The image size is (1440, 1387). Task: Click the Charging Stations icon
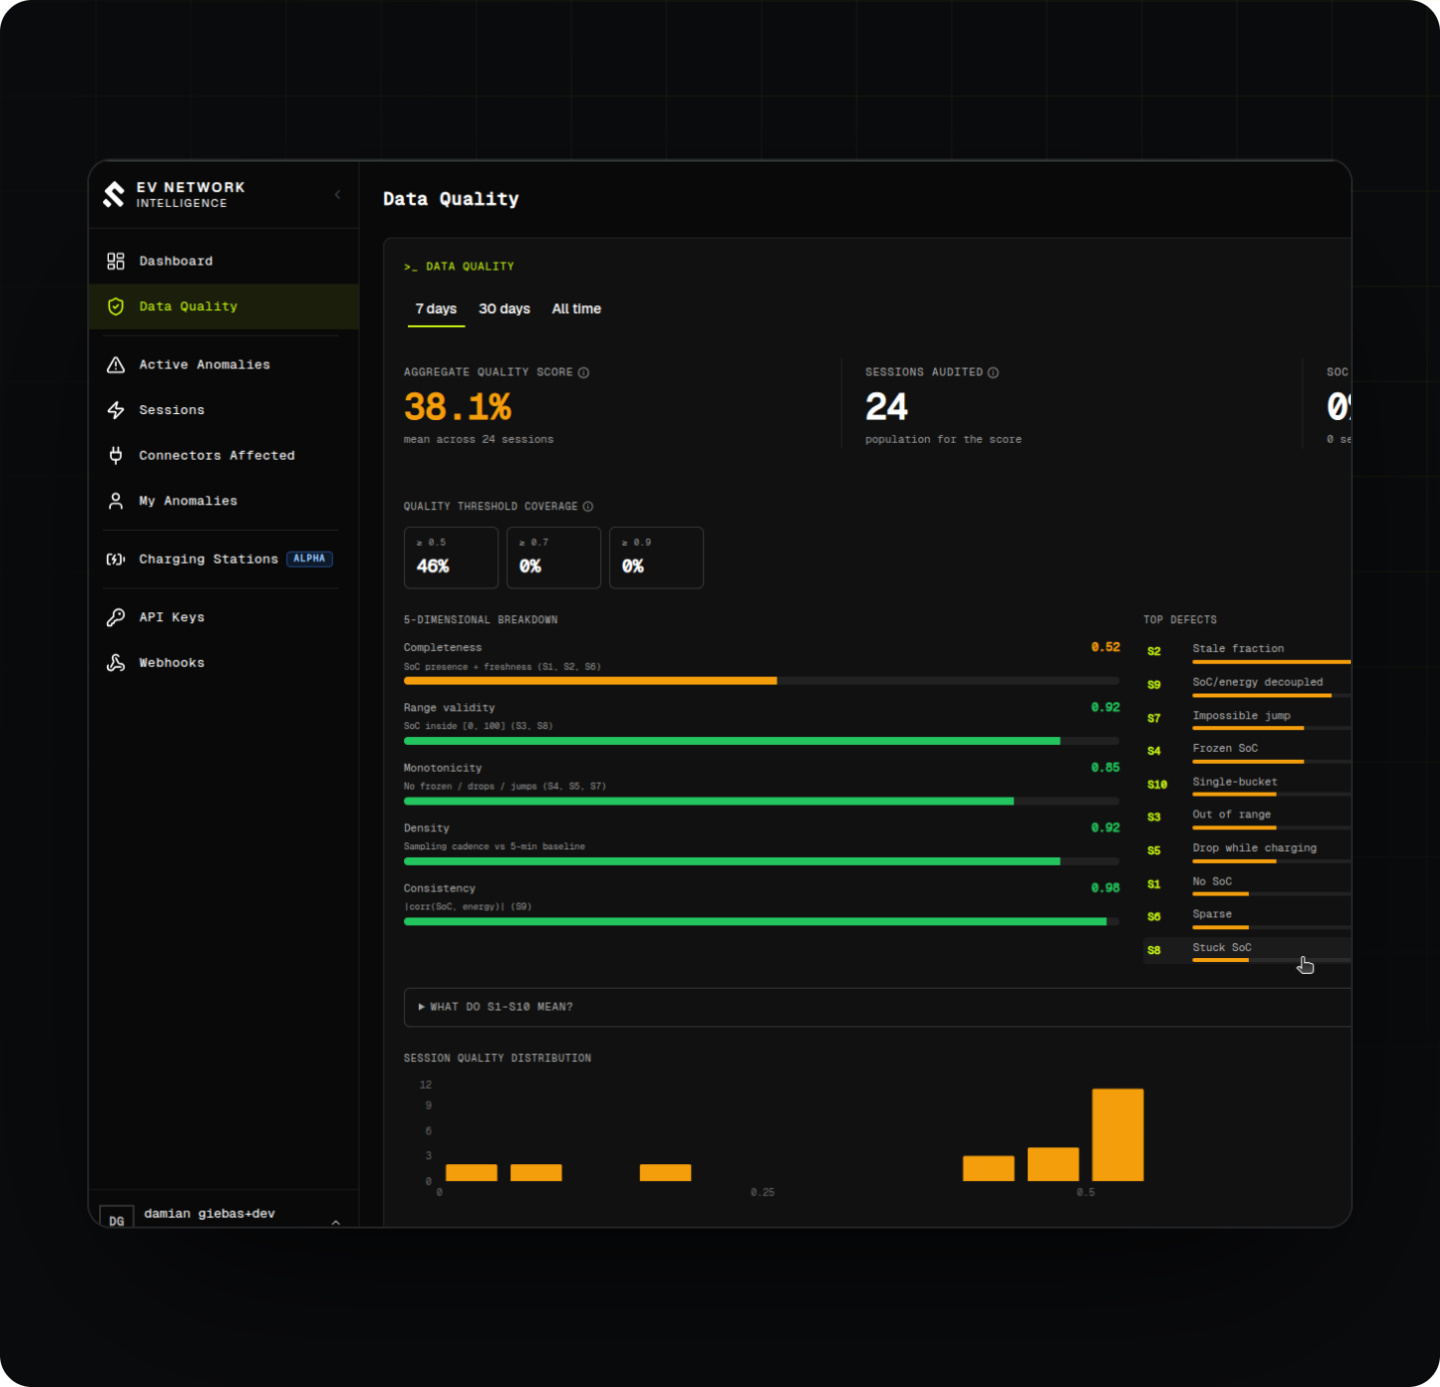pyautogui.click(x=116, y=559)
